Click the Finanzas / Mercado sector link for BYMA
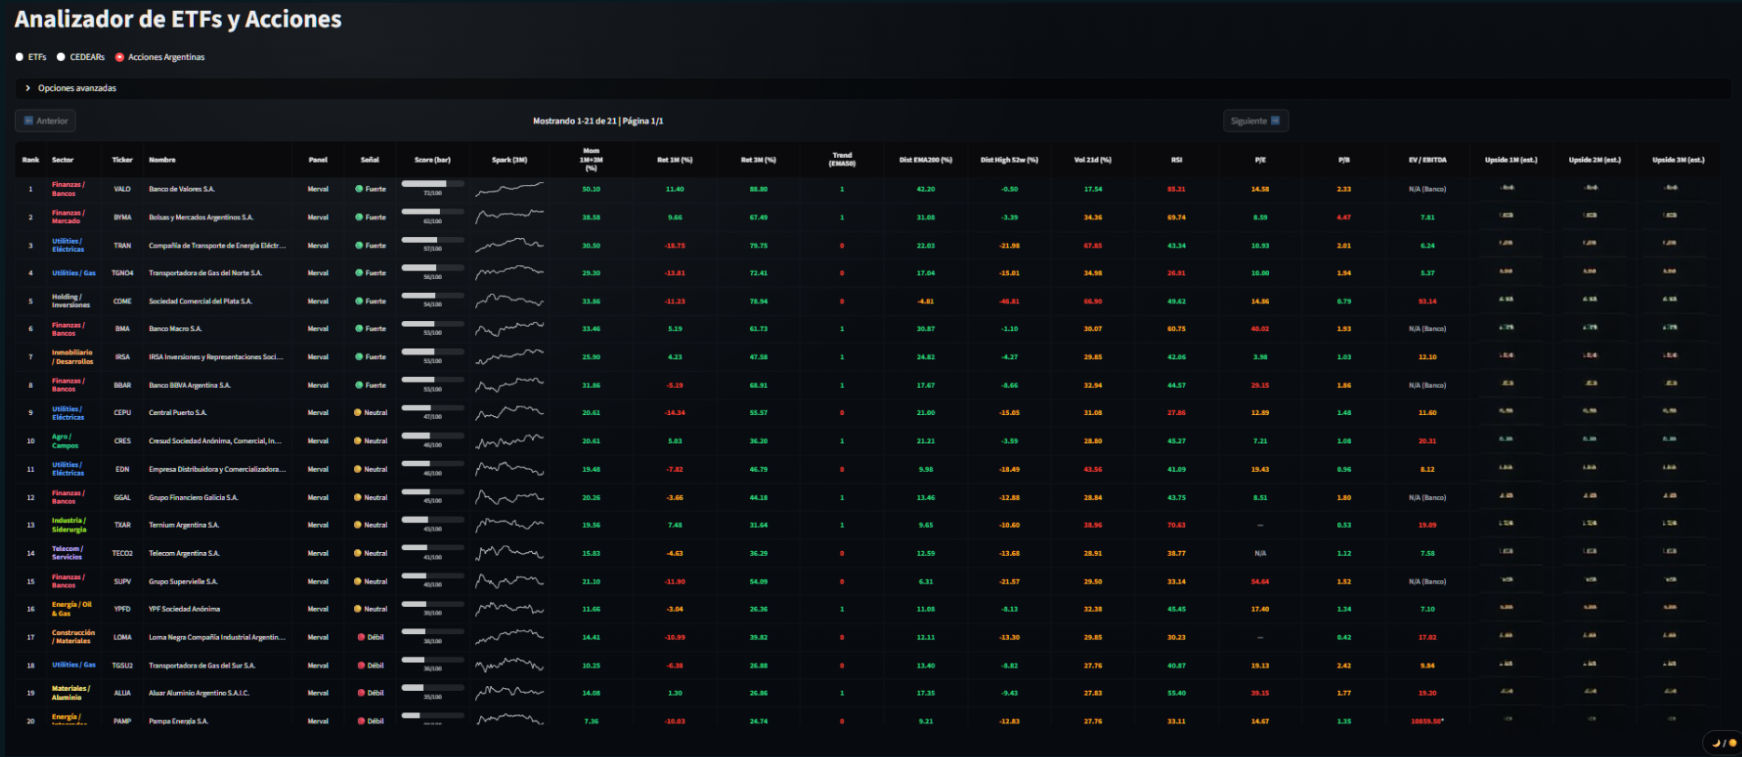Screen dimensions: 1742x757 pos(68,217)
